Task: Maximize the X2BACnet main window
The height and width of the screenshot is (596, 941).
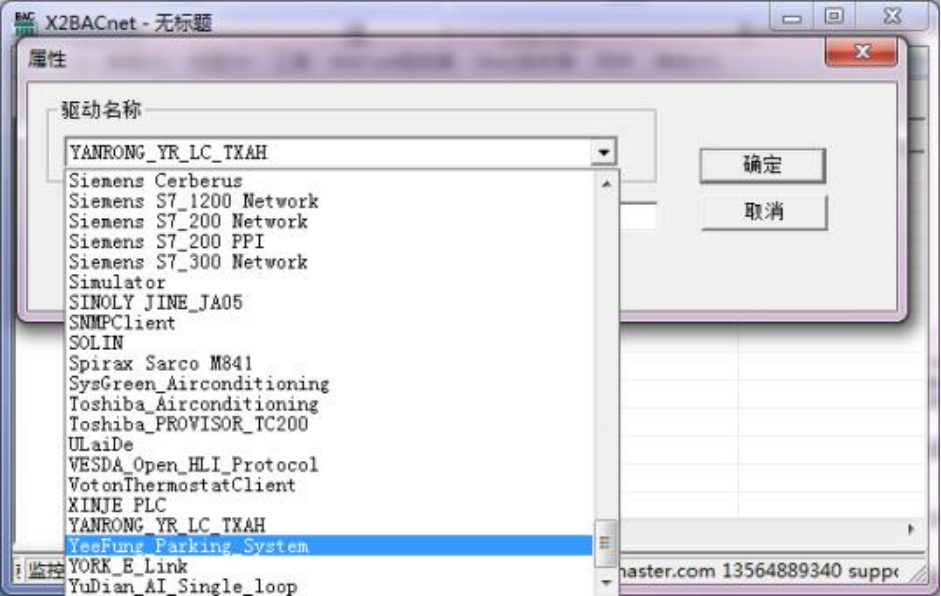Action: pyautogui.click(x=834, y=17)
